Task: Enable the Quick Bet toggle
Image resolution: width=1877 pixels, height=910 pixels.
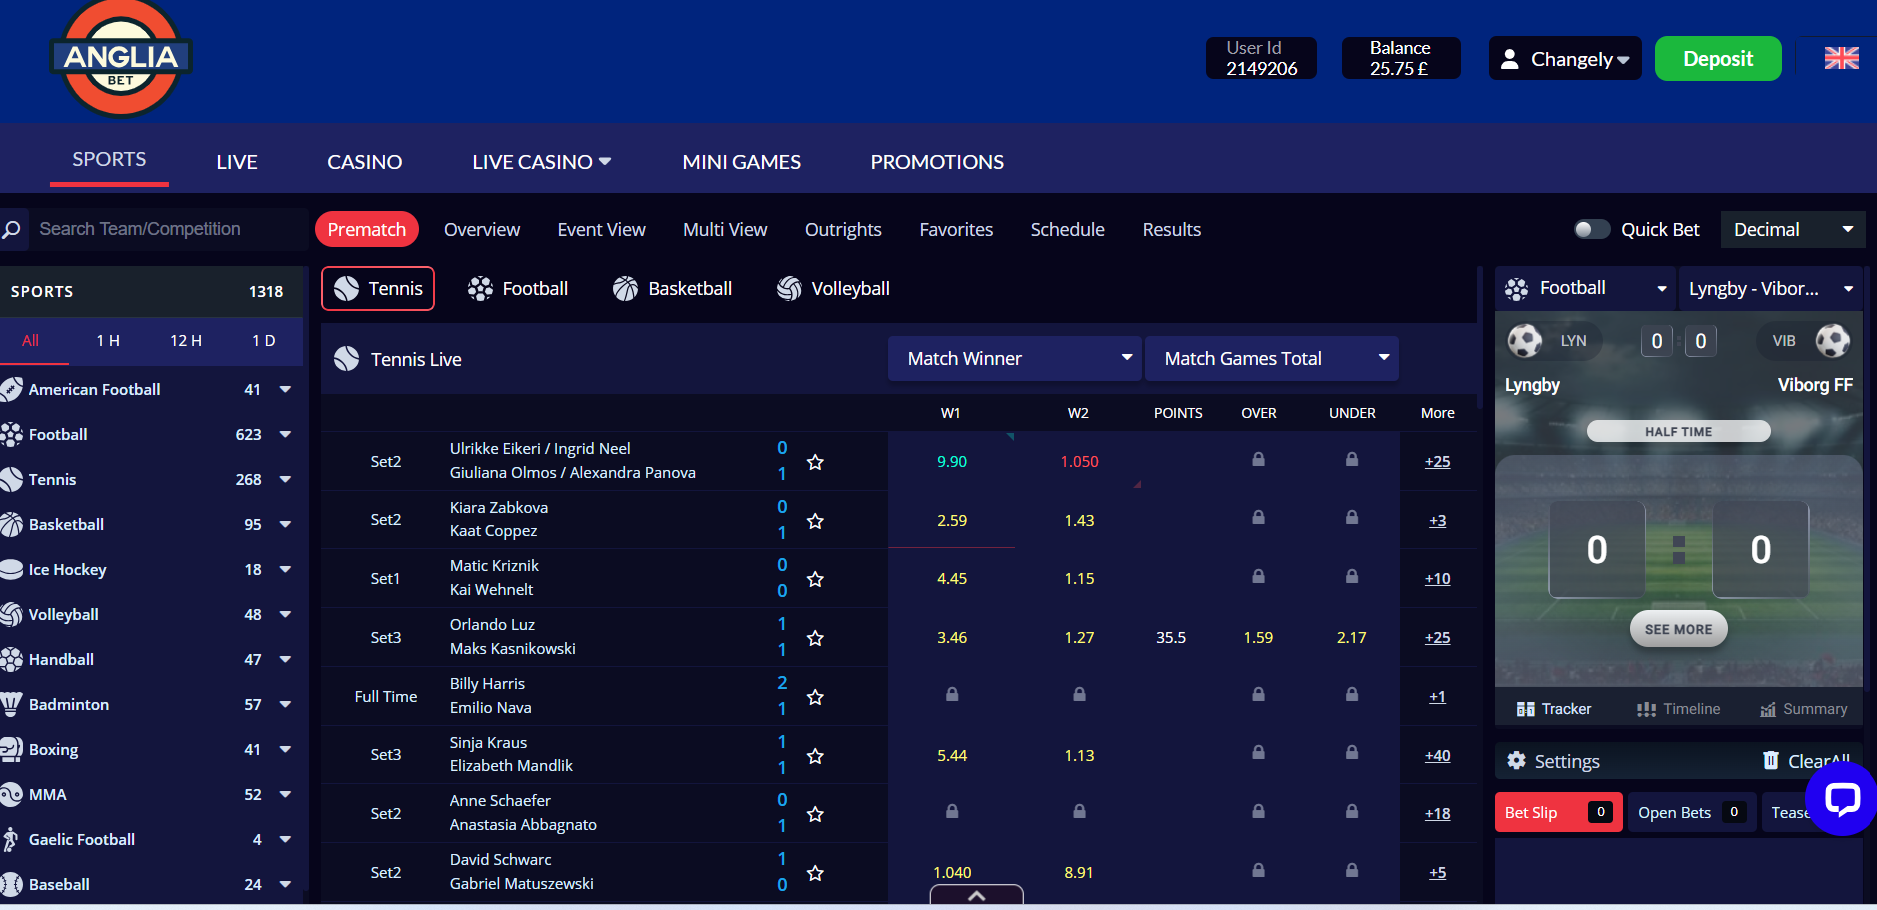Action: [x=1591, y=230]
